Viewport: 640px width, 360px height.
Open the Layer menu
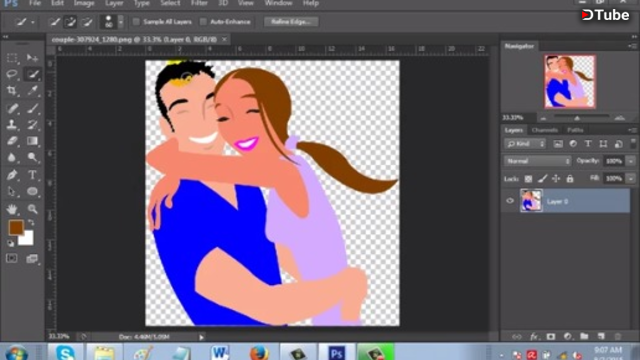(114, 3)
